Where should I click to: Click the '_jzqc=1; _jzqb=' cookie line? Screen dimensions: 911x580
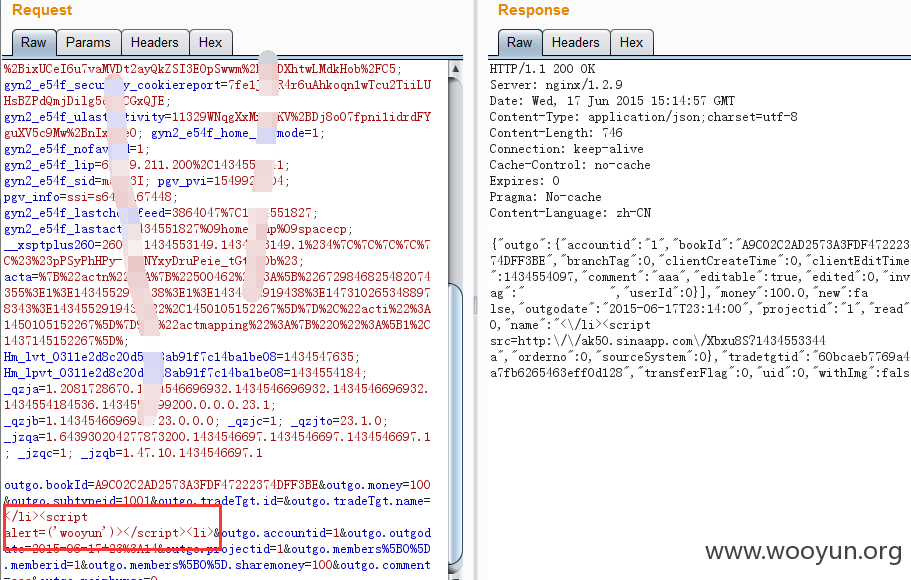pyautogui.click(x=133, y=453)
